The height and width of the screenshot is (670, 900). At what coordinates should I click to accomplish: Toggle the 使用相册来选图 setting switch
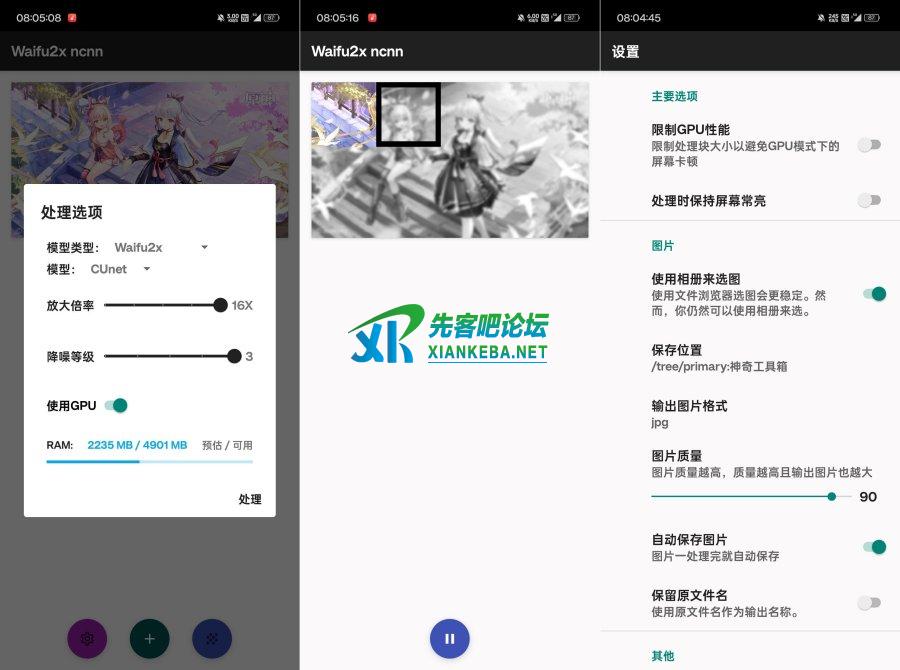pos(873,294)
